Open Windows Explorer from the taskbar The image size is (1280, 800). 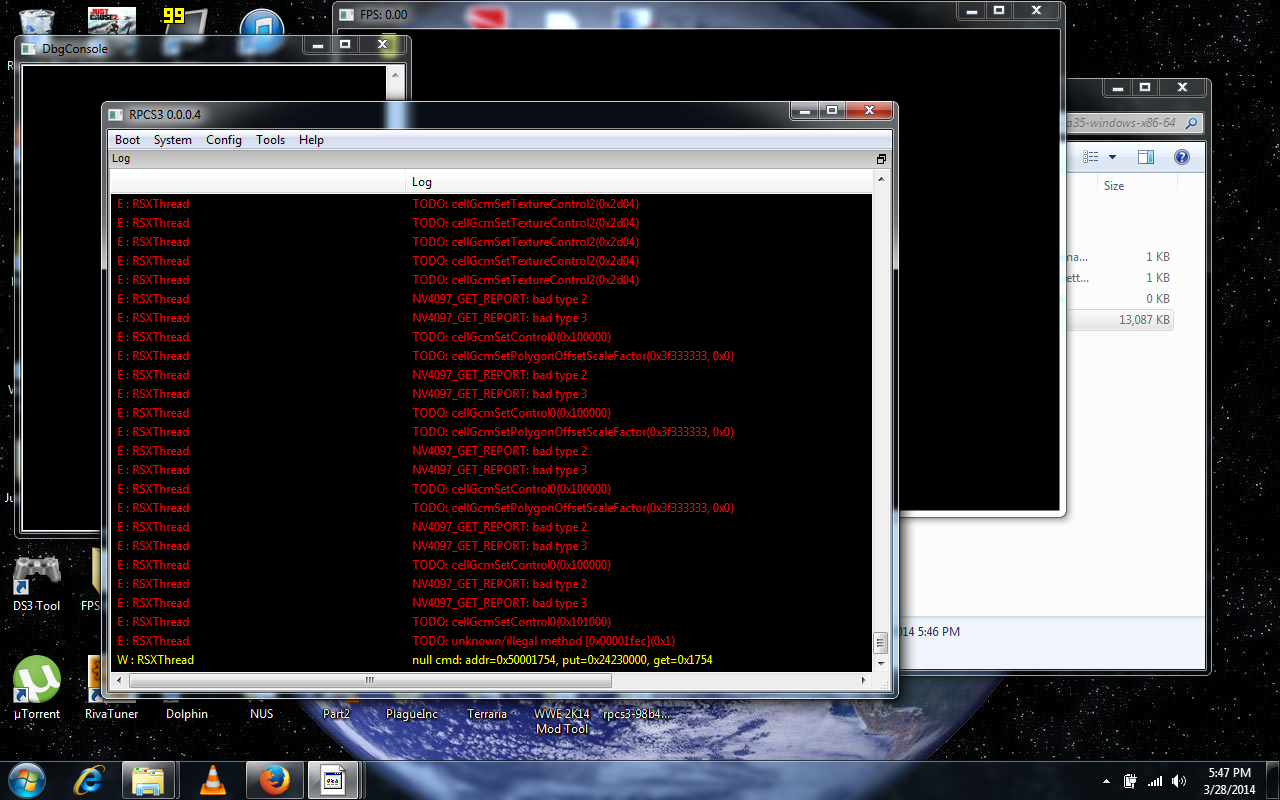coord(148,779)
